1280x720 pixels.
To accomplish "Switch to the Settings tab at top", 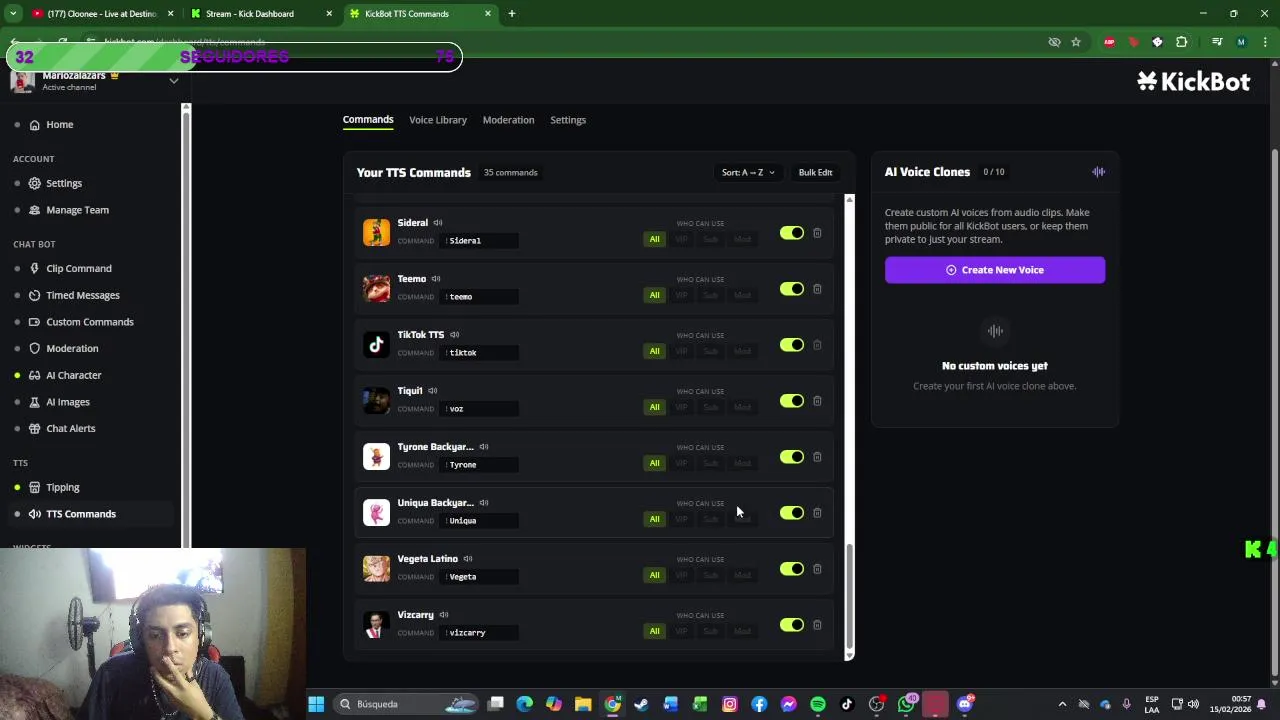I will [x=568, y=120].
